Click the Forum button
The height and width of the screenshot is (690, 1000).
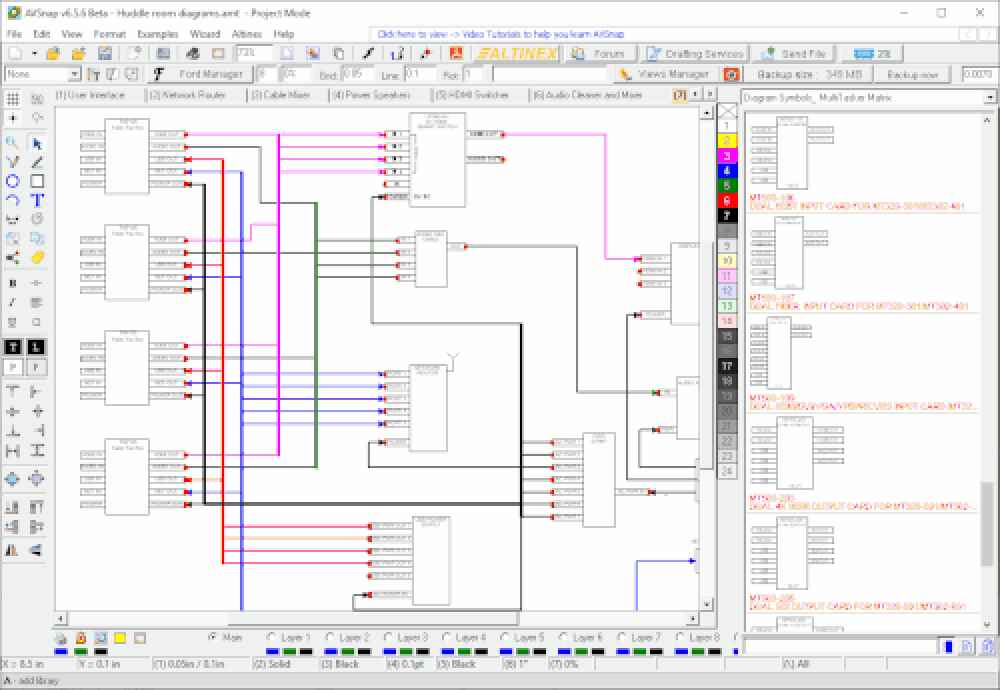599,54
